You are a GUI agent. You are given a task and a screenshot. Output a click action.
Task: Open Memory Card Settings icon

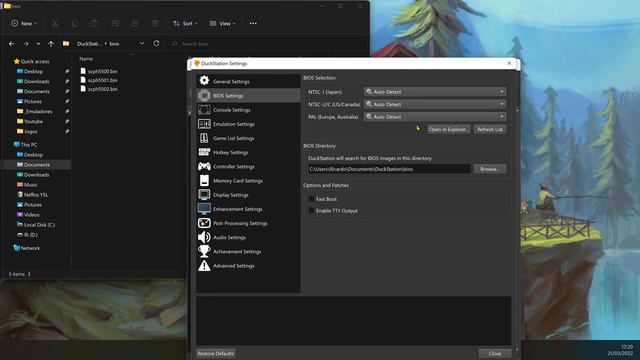pos(204,180)
